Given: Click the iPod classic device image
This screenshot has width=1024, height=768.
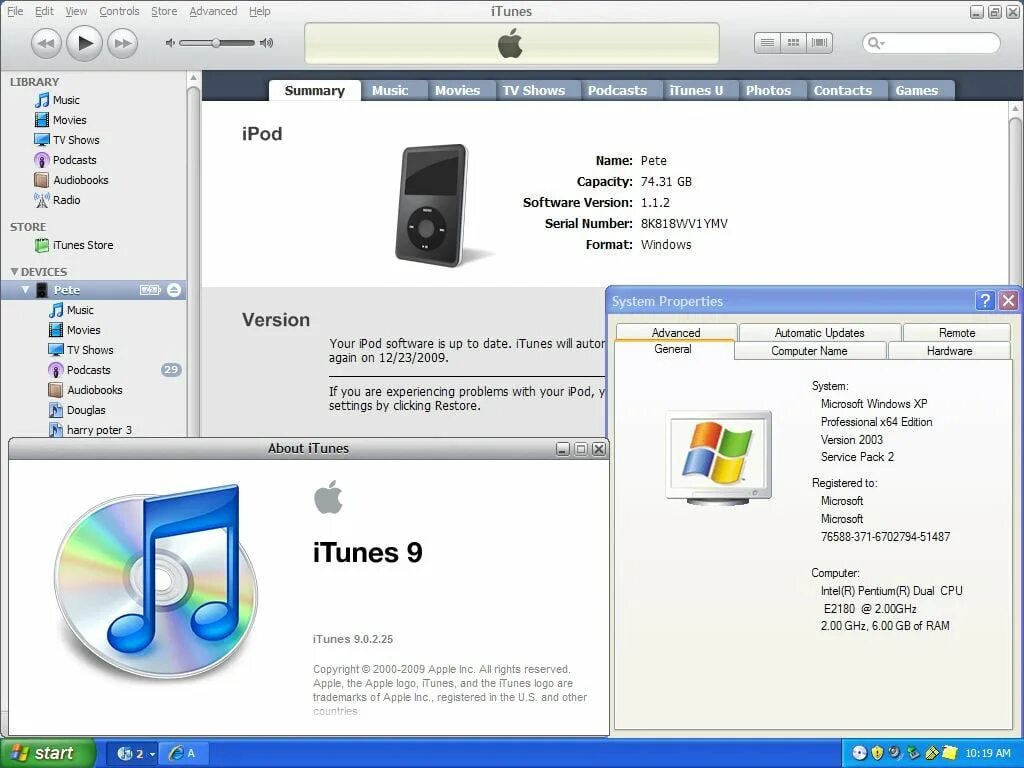Looking at the screenshot, I should 432,205.
